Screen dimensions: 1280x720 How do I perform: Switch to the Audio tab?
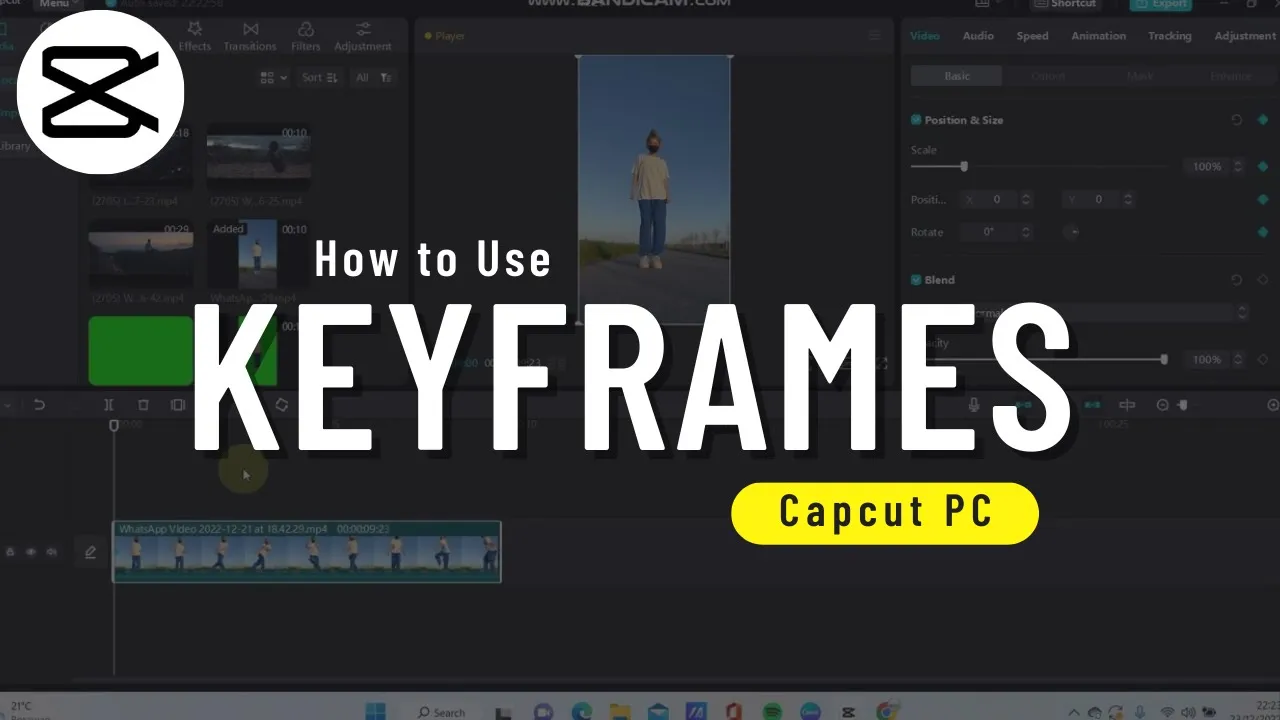pyautogui.click(x=978, y=36)
